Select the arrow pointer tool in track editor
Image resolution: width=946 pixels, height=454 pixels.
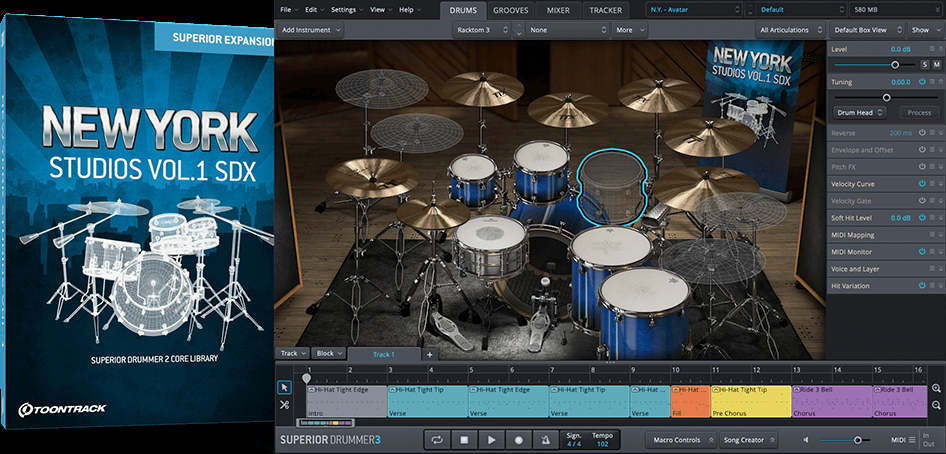pos(284,387)
